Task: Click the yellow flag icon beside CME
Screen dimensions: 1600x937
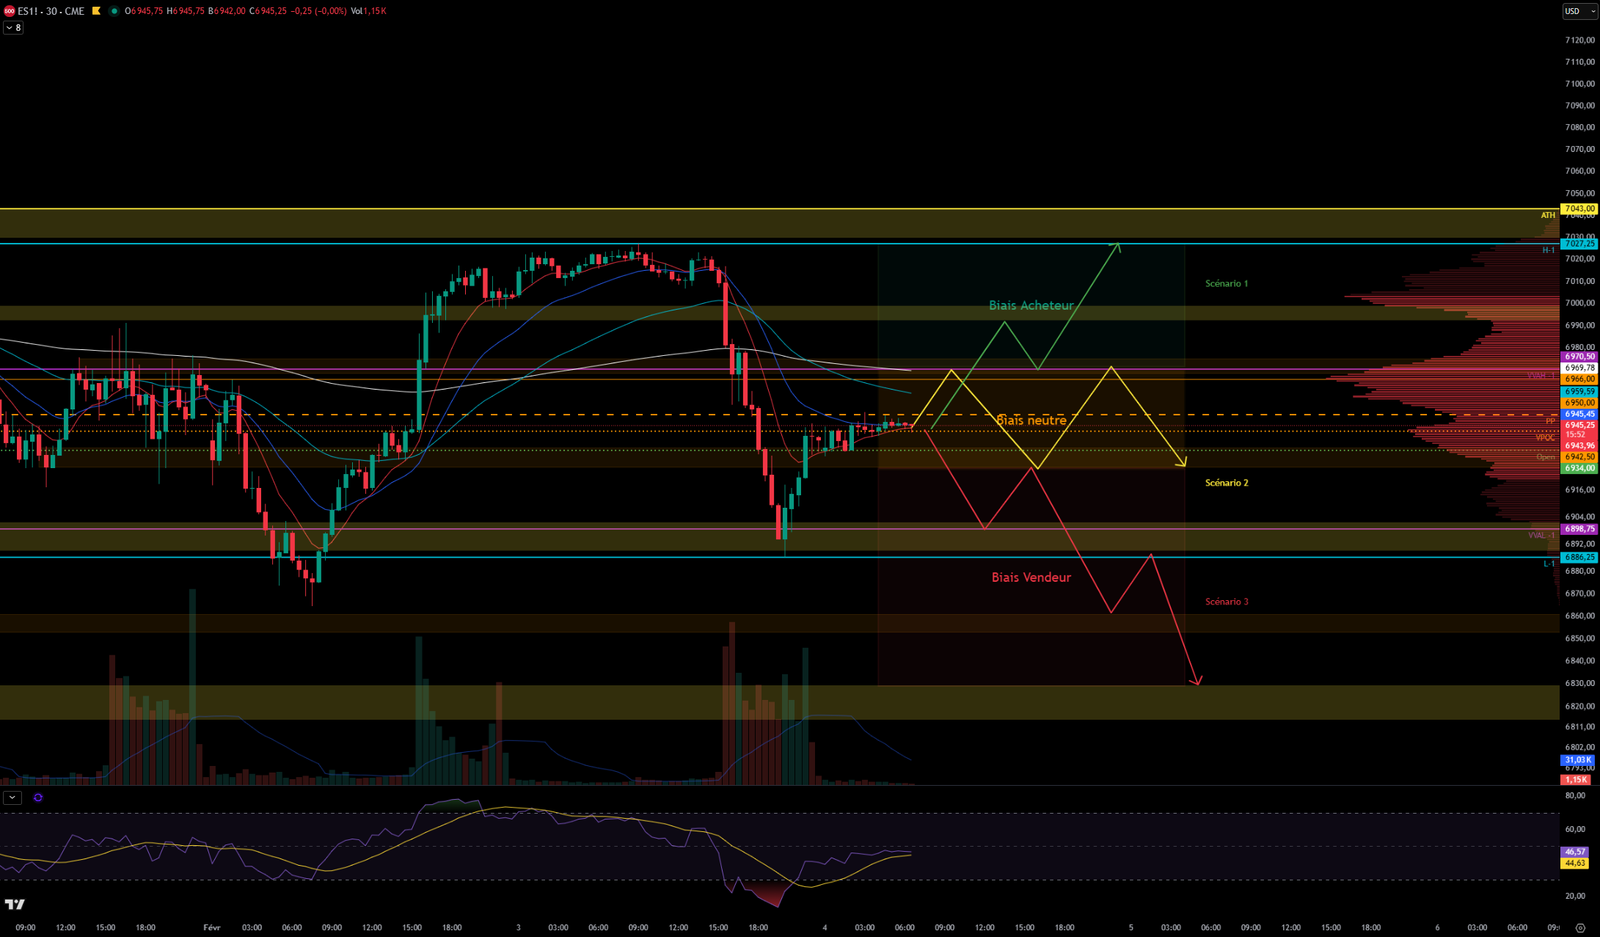Action: tap(96, 11)
